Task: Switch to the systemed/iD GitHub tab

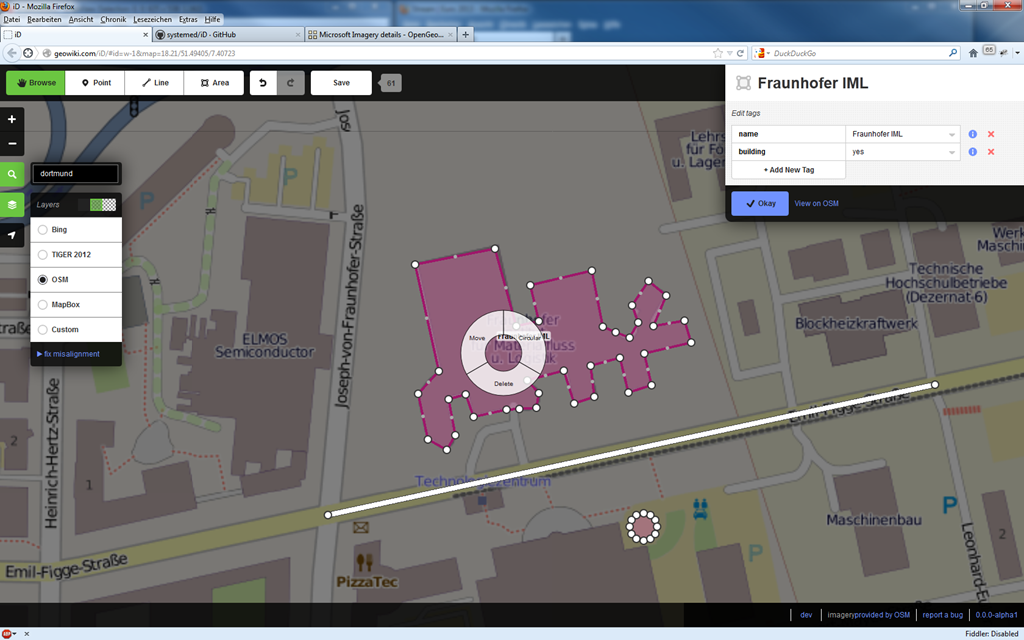Action: pyautogui.click(x=228, y=35)
